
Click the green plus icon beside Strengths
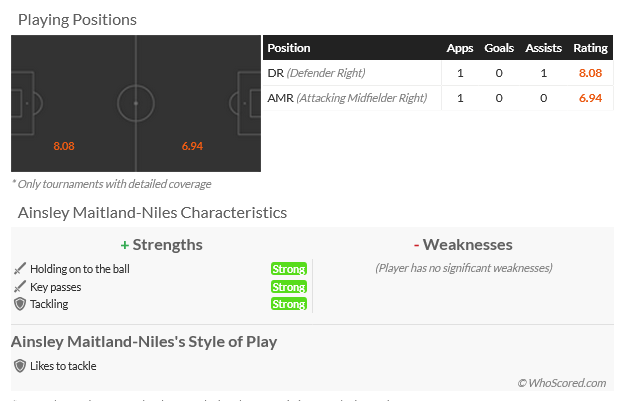(125, 245)
